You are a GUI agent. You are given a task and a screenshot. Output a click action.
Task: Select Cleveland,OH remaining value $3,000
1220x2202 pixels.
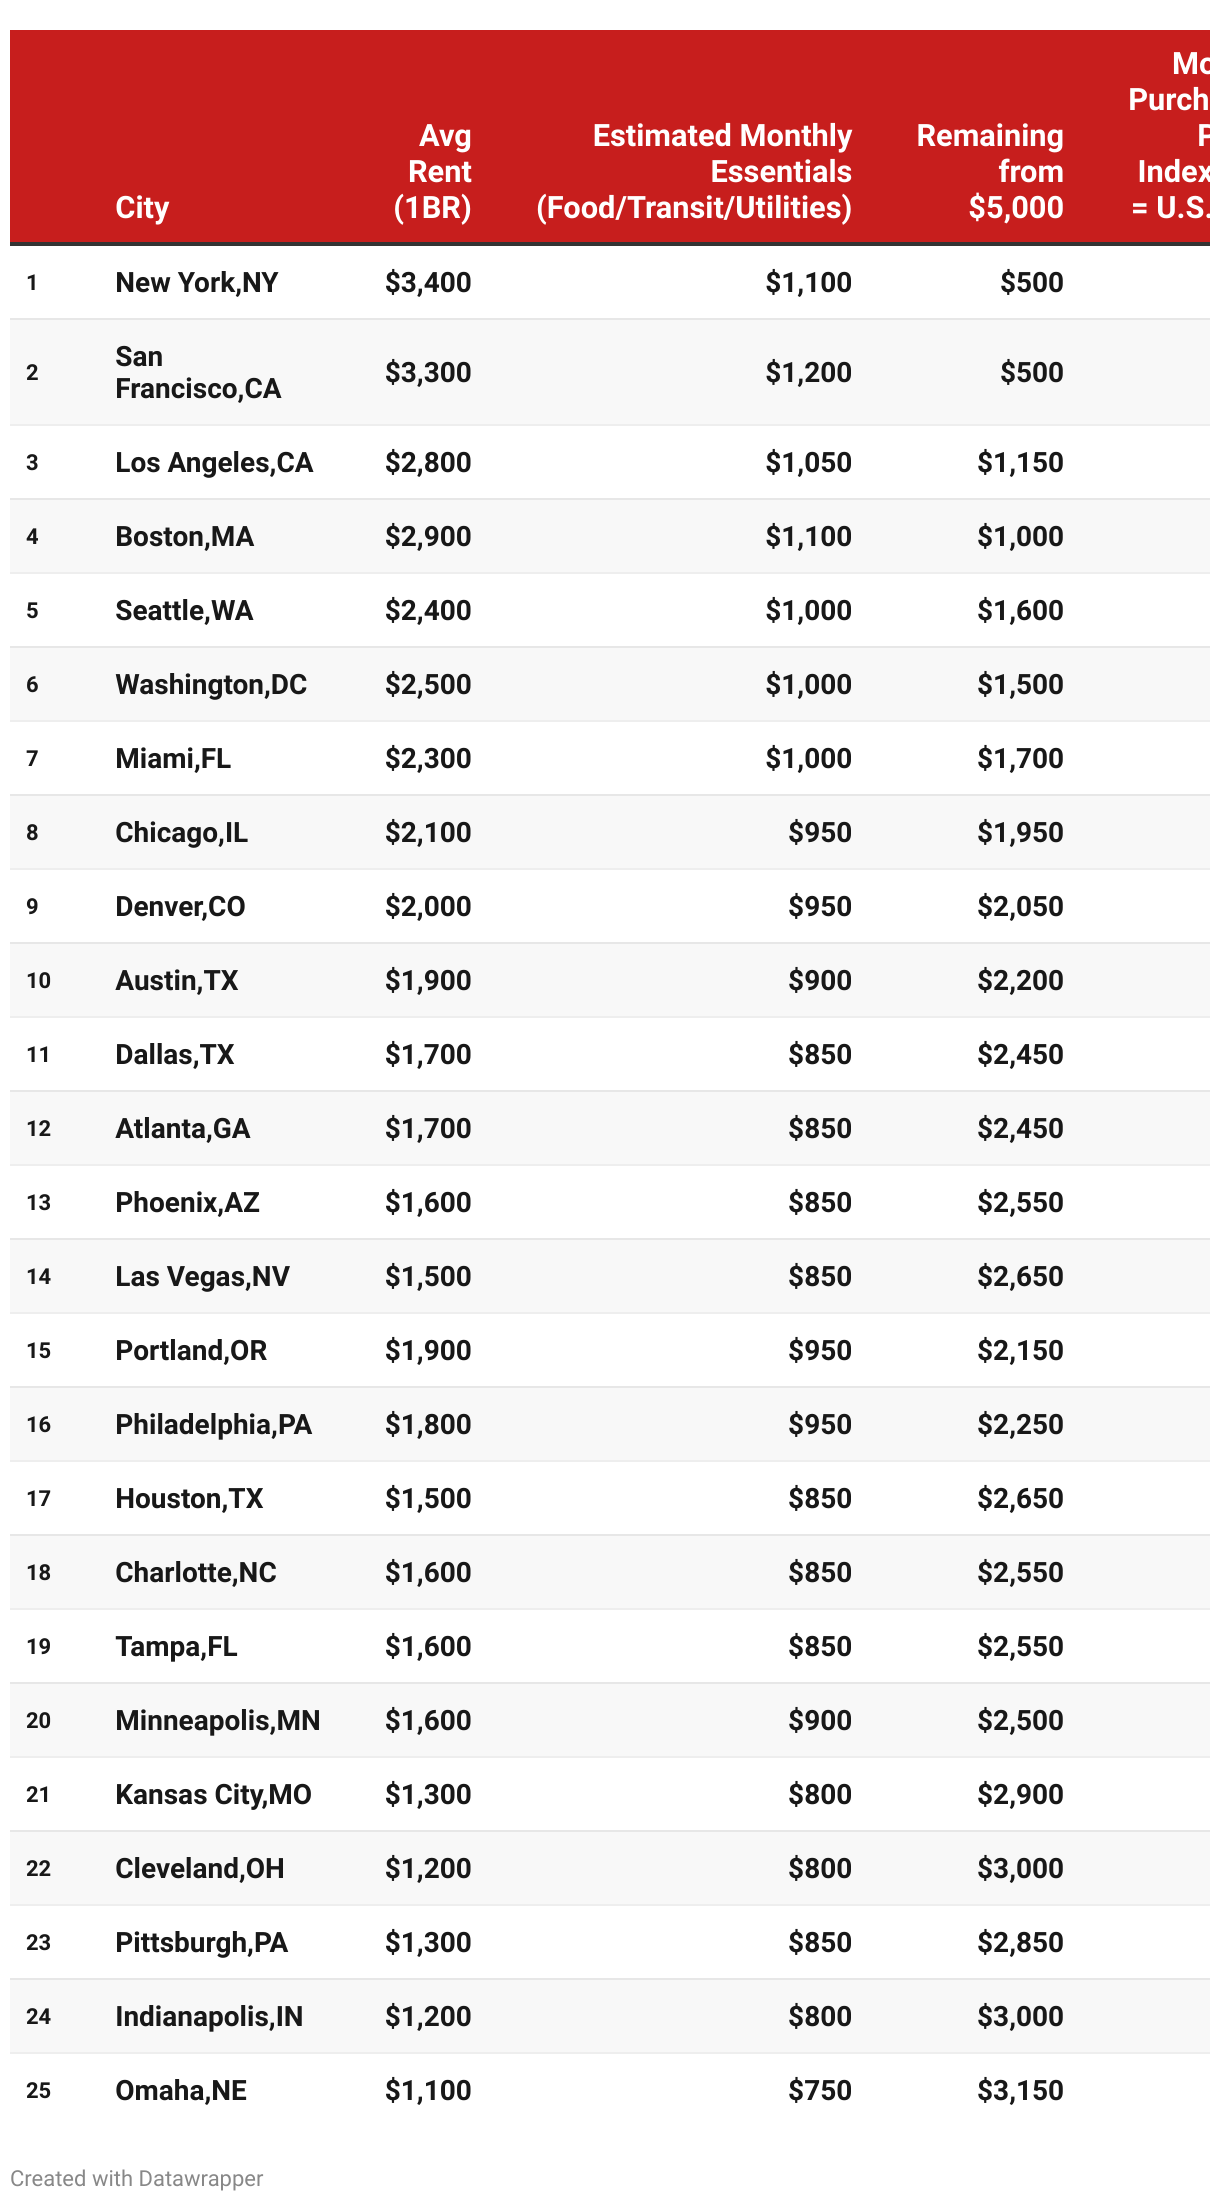pyautogui.click(x=1020, y=1868)
